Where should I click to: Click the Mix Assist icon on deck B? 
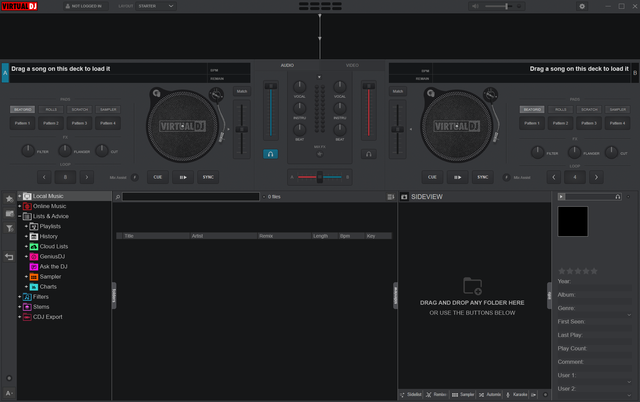506,178
